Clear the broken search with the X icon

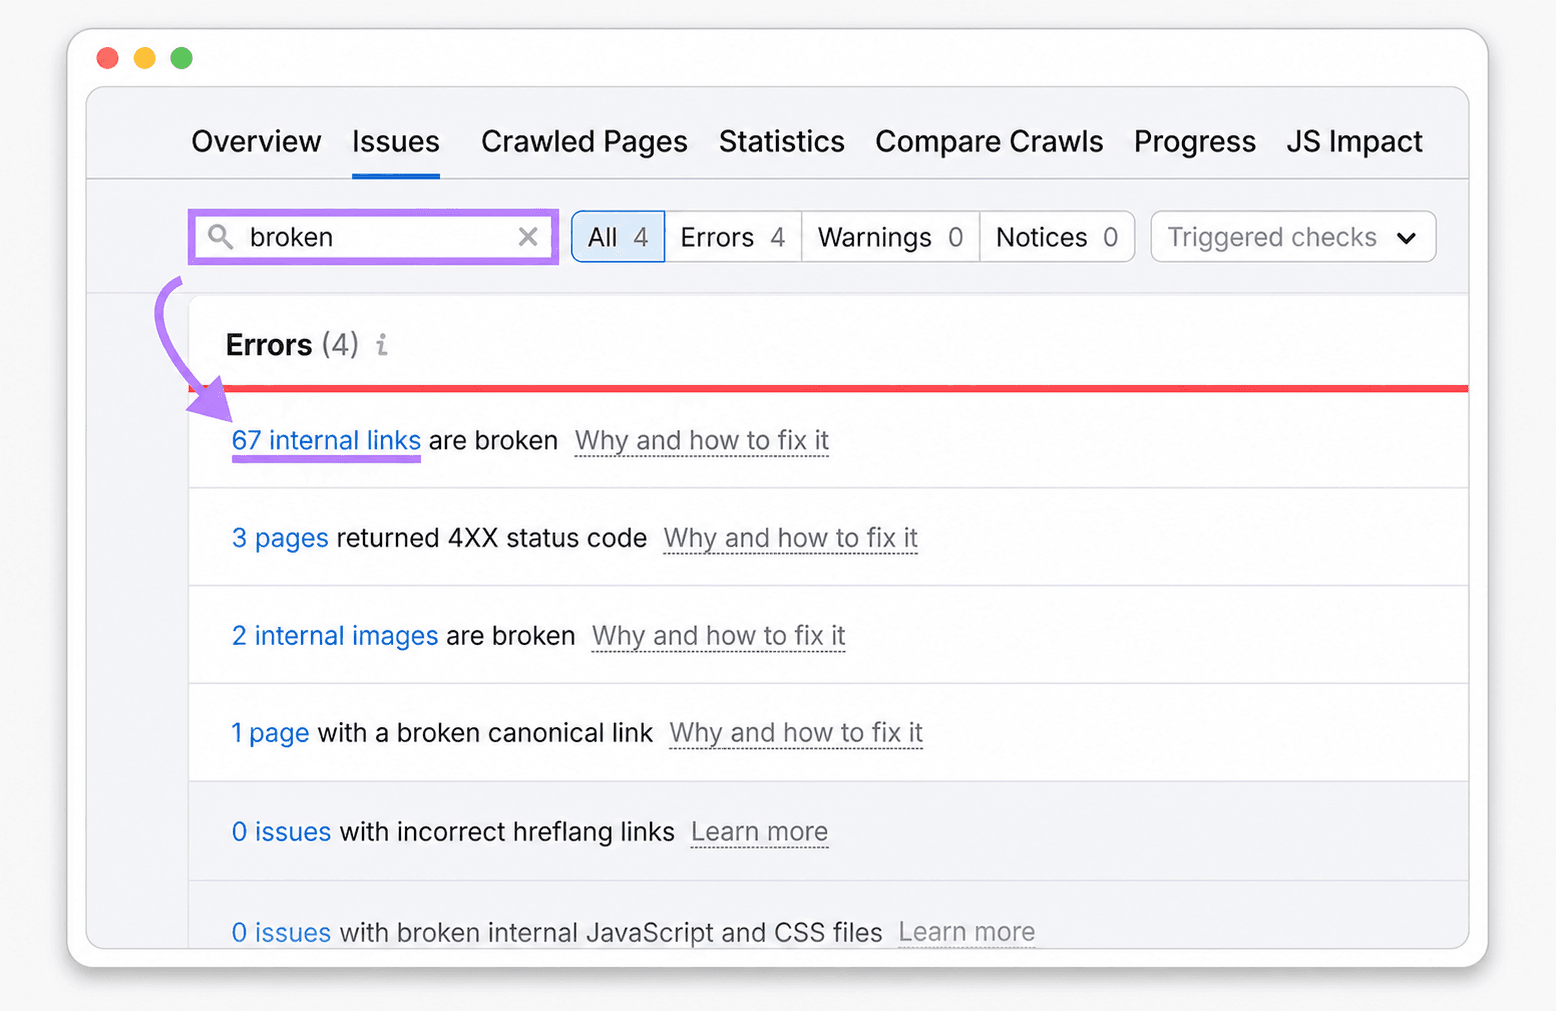click(528, 237)
